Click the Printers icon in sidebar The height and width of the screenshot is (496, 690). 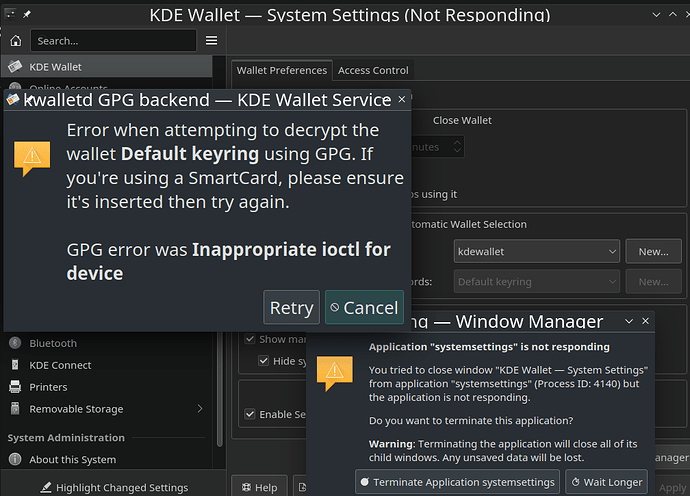[15, 387]
